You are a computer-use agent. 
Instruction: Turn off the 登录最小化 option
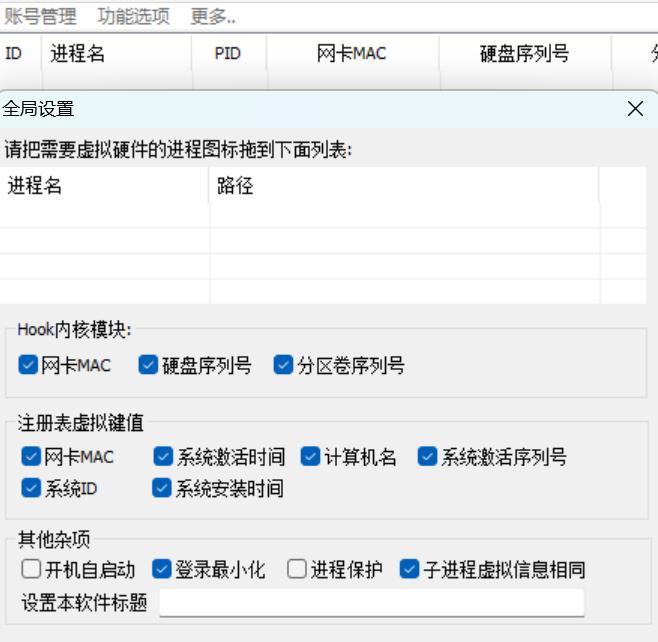(x=162, y=569)
